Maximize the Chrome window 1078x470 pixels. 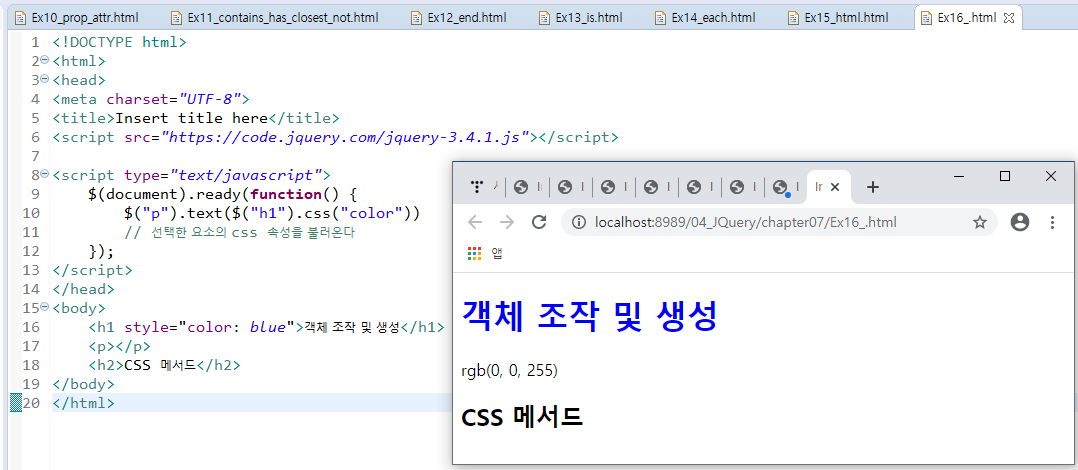pyautogui.click(x=1004, y=177)
